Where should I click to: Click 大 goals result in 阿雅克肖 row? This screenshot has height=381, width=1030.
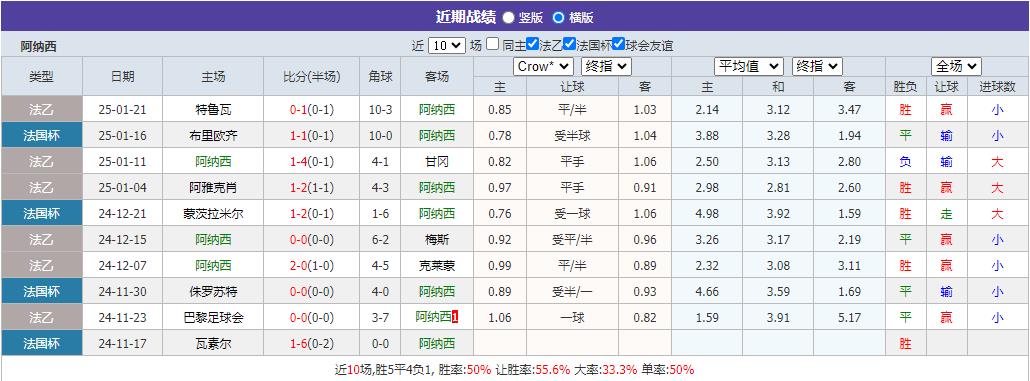(x=997, y=188)
